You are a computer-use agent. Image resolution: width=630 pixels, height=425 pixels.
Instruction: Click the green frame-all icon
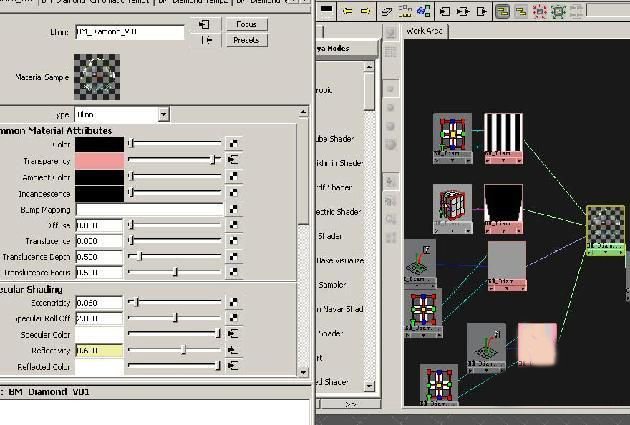(558, 11)
